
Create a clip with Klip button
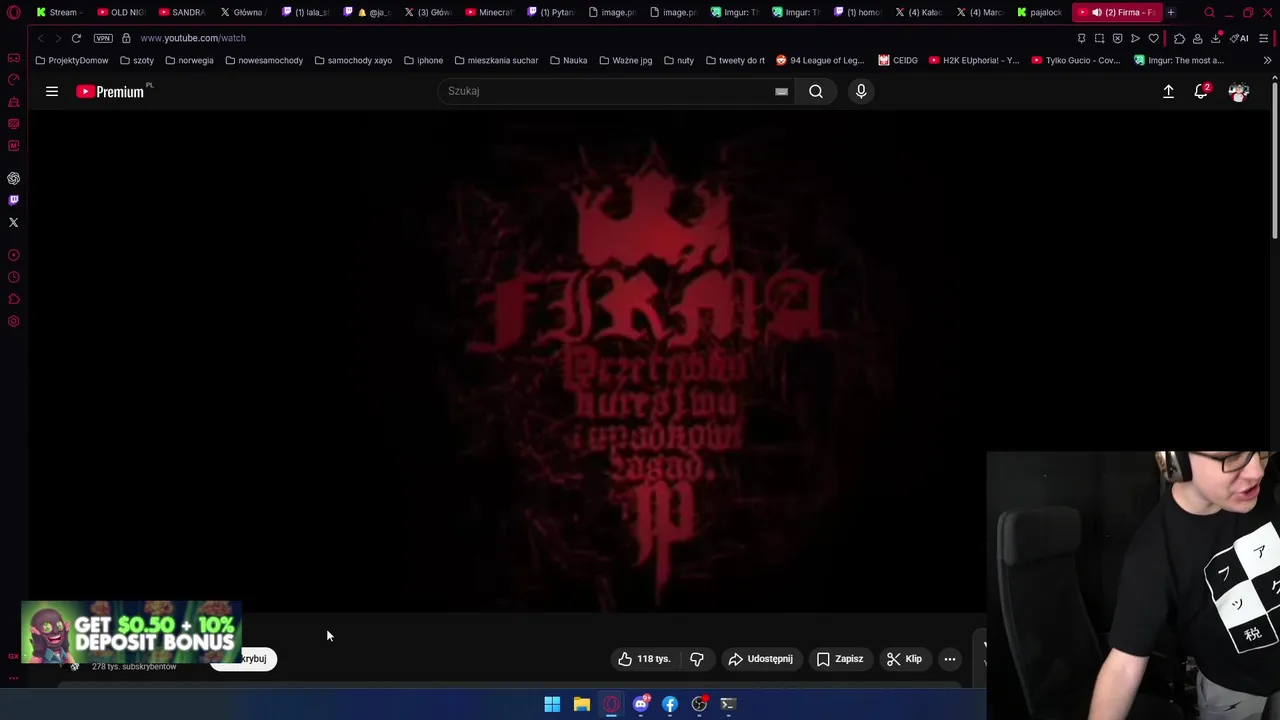pyautogui.click(x=904, y=659)
